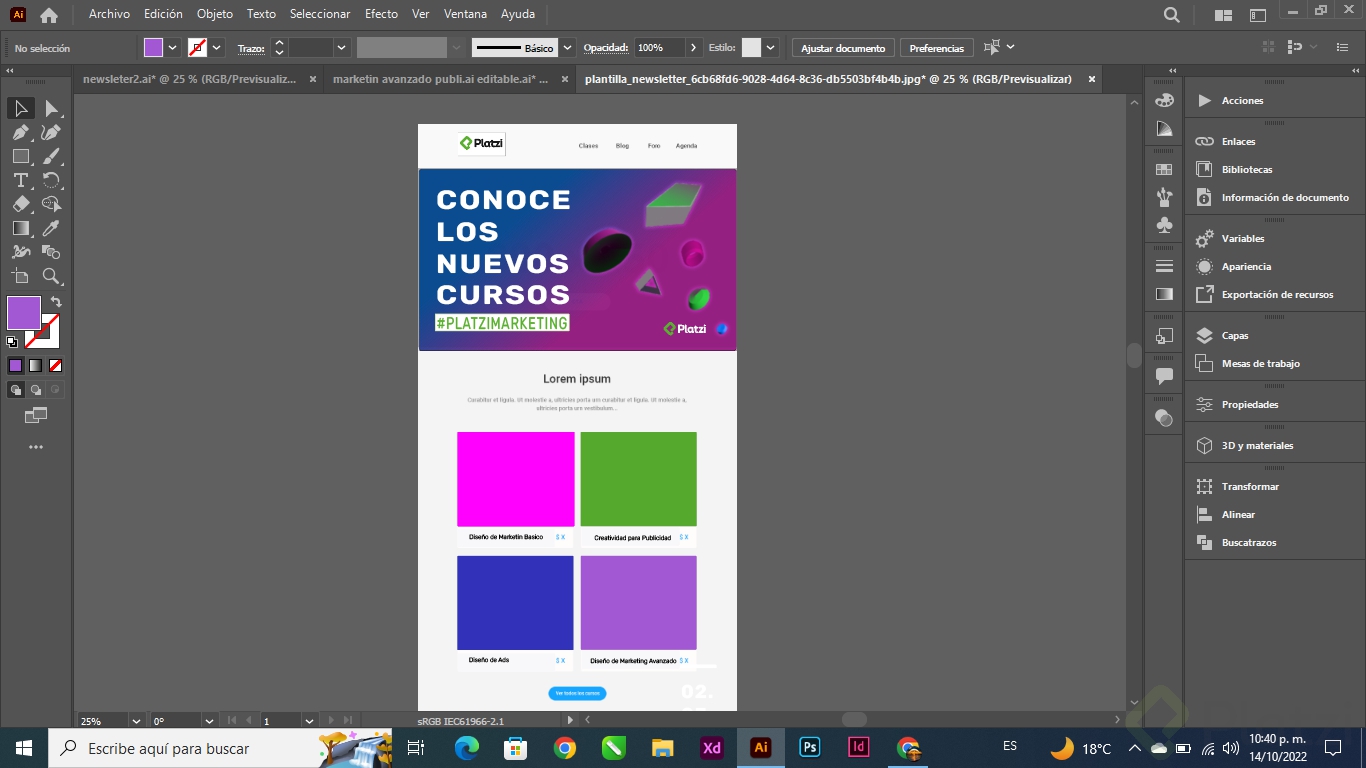
Task: Select the Eraser tool
Action: 20,204
